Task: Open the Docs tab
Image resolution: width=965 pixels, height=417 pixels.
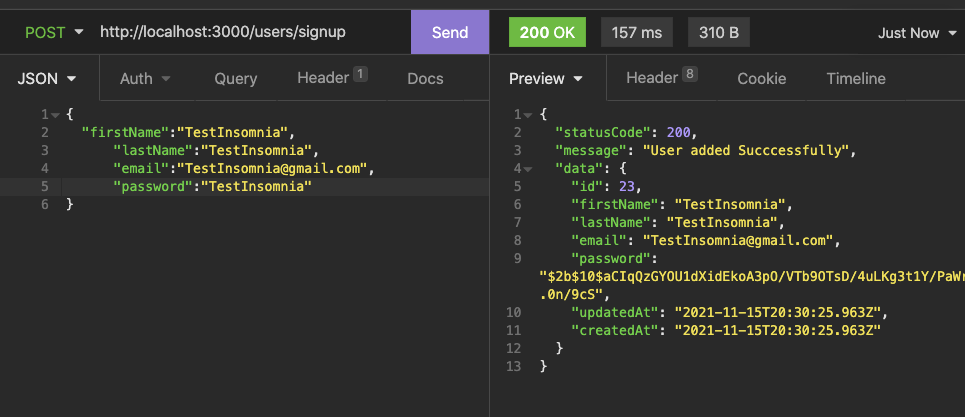Action: 425,78
